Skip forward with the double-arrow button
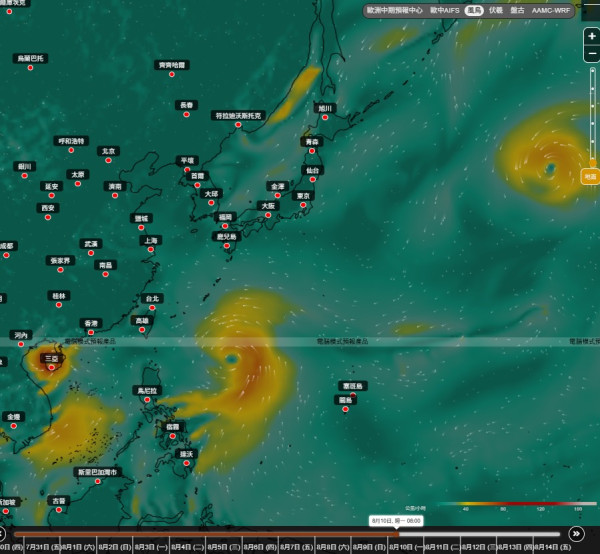The image size is (600, 554). coord(576,533)
